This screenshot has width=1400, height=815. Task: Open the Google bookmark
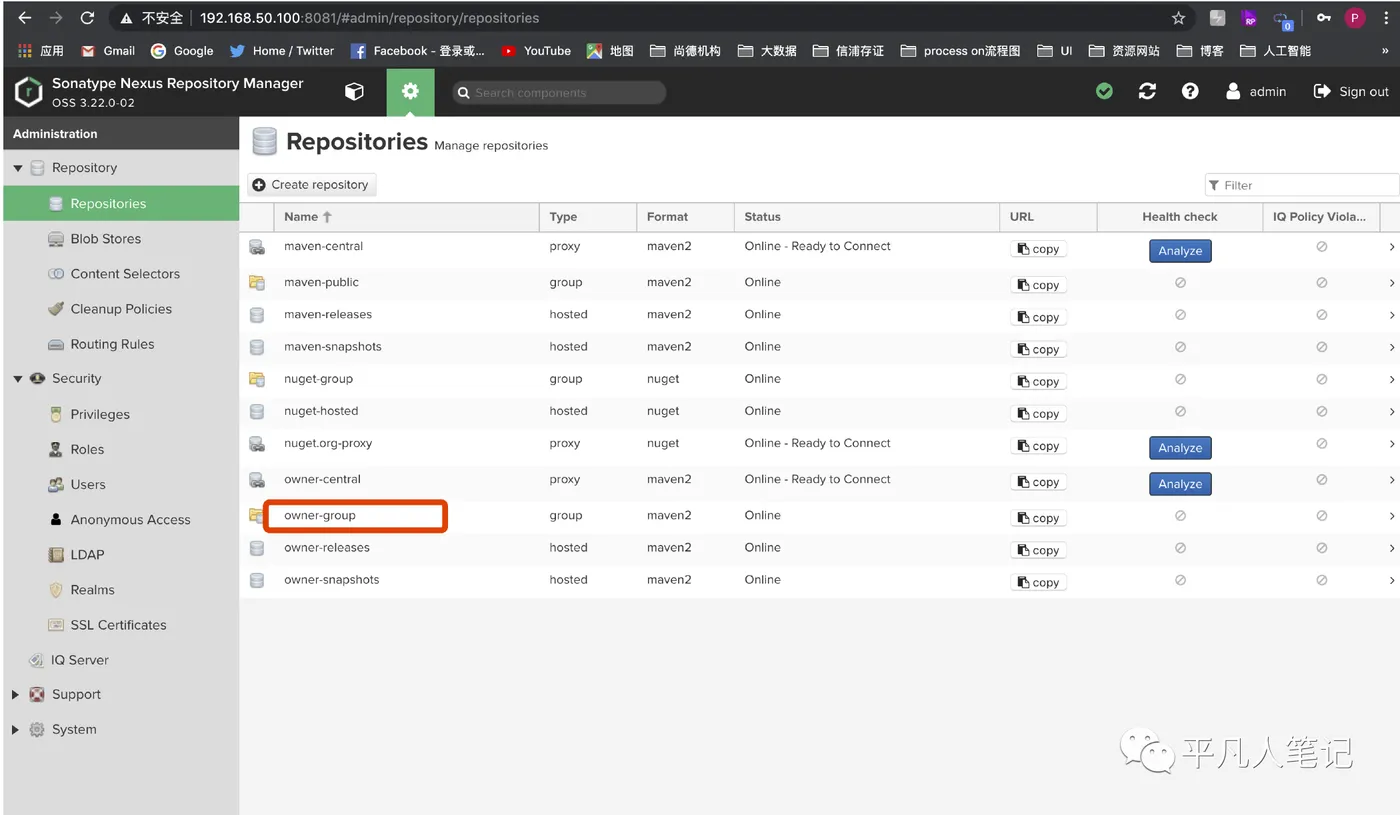coord(182,51)
